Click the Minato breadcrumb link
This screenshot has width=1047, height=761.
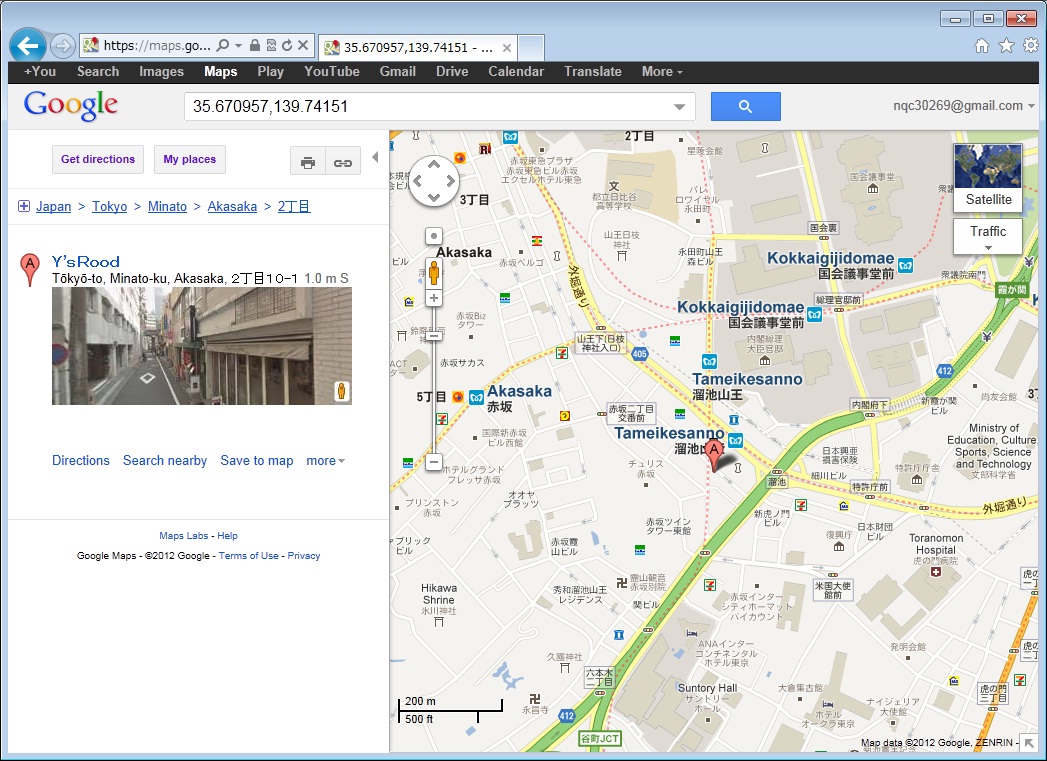167,206
